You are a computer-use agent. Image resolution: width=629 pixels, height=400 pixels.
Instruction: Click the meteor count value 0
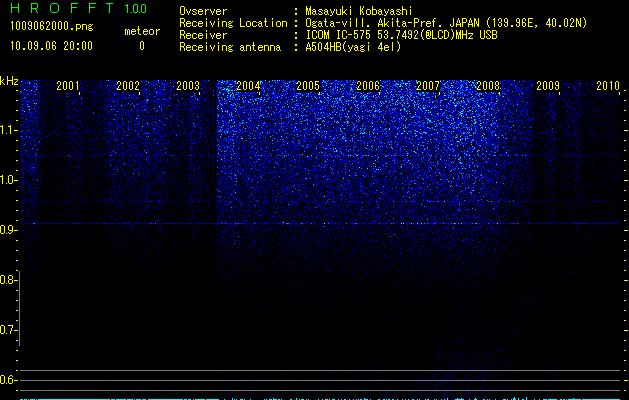(142, 46)
